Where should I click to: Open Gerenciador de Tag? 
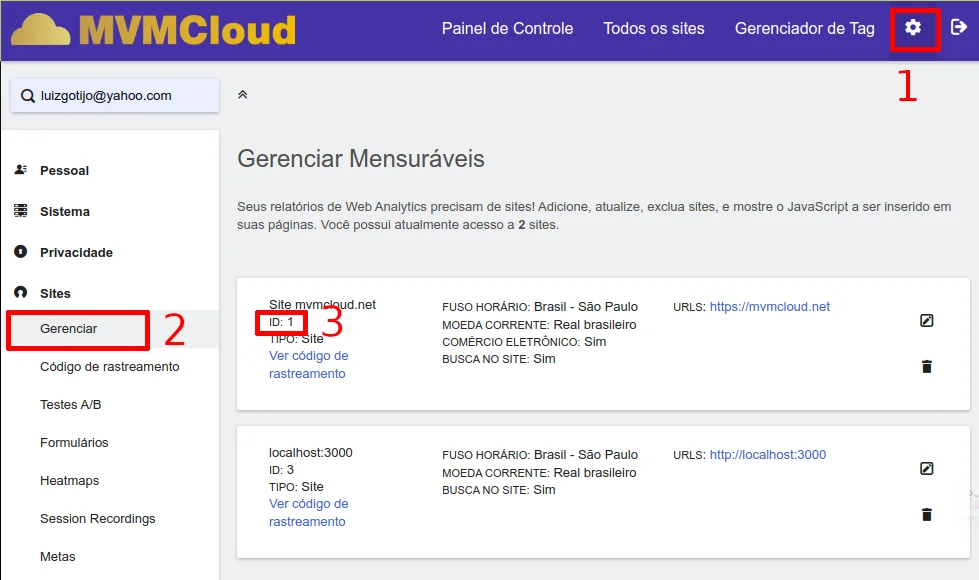tap(804, 28)
